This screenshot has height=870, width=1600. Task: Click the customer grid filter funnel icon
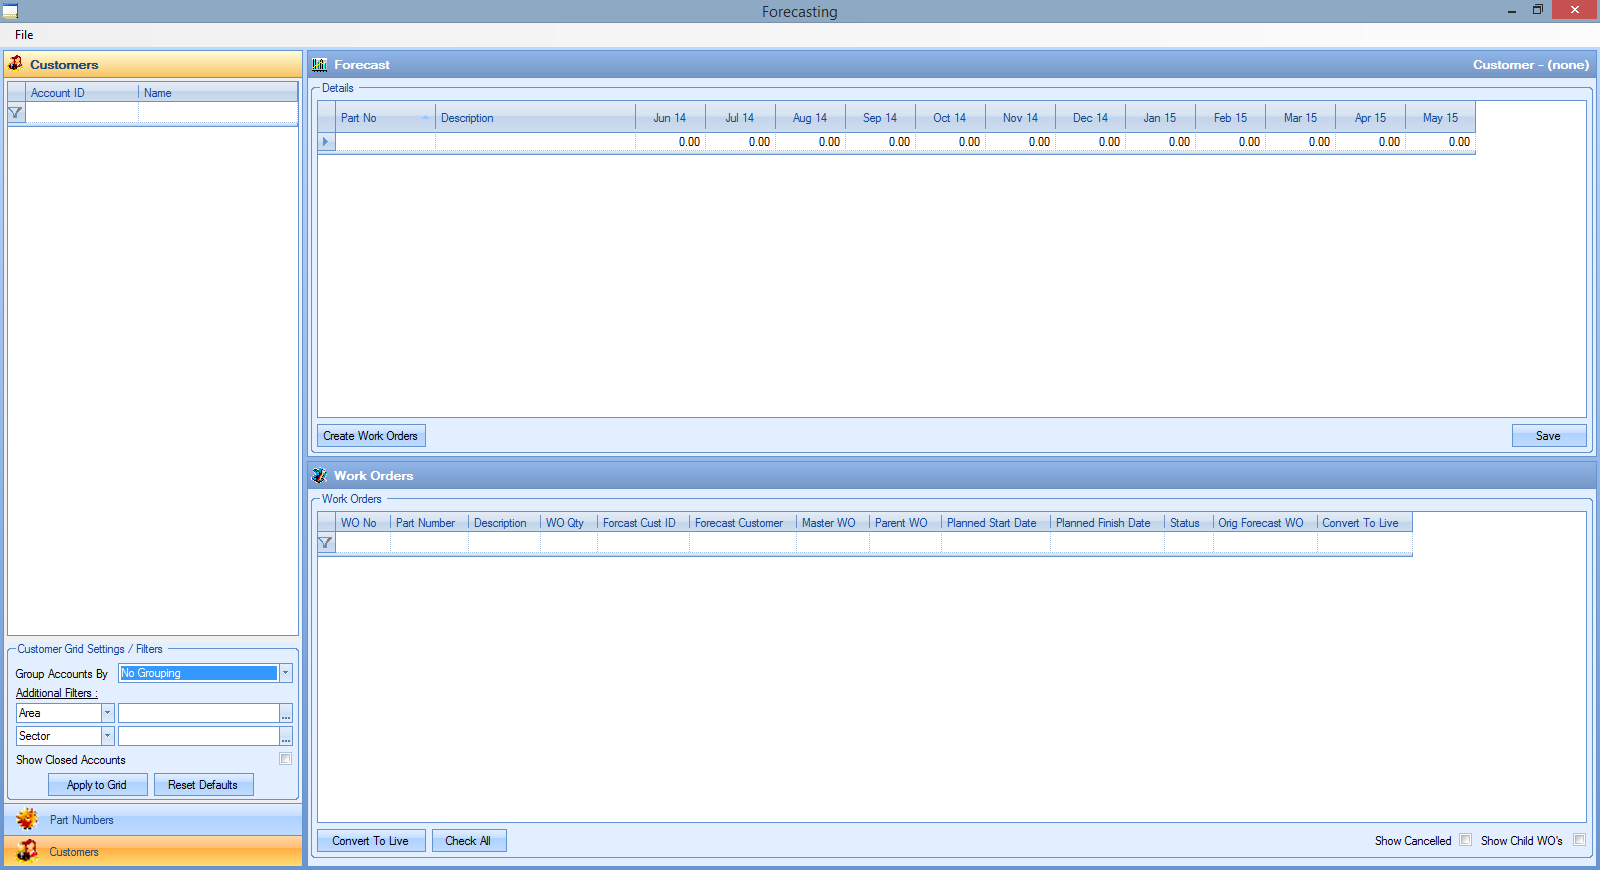16,113
